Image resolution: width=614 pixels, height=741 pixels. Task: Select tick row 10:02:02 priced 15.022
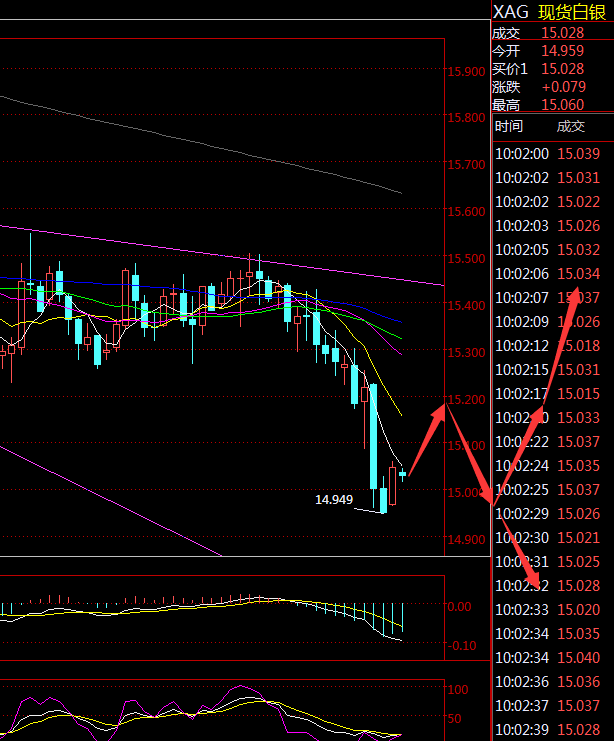tap(547, 202)
